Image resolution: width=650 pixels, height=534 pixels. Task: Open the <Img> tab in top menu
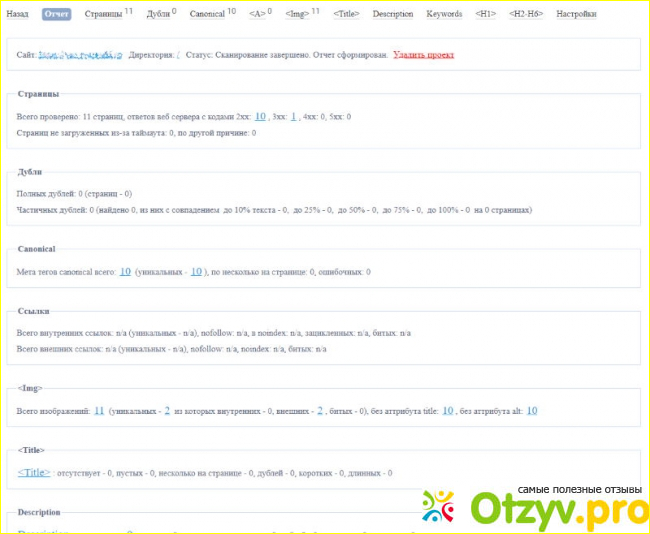pos(299,14)
